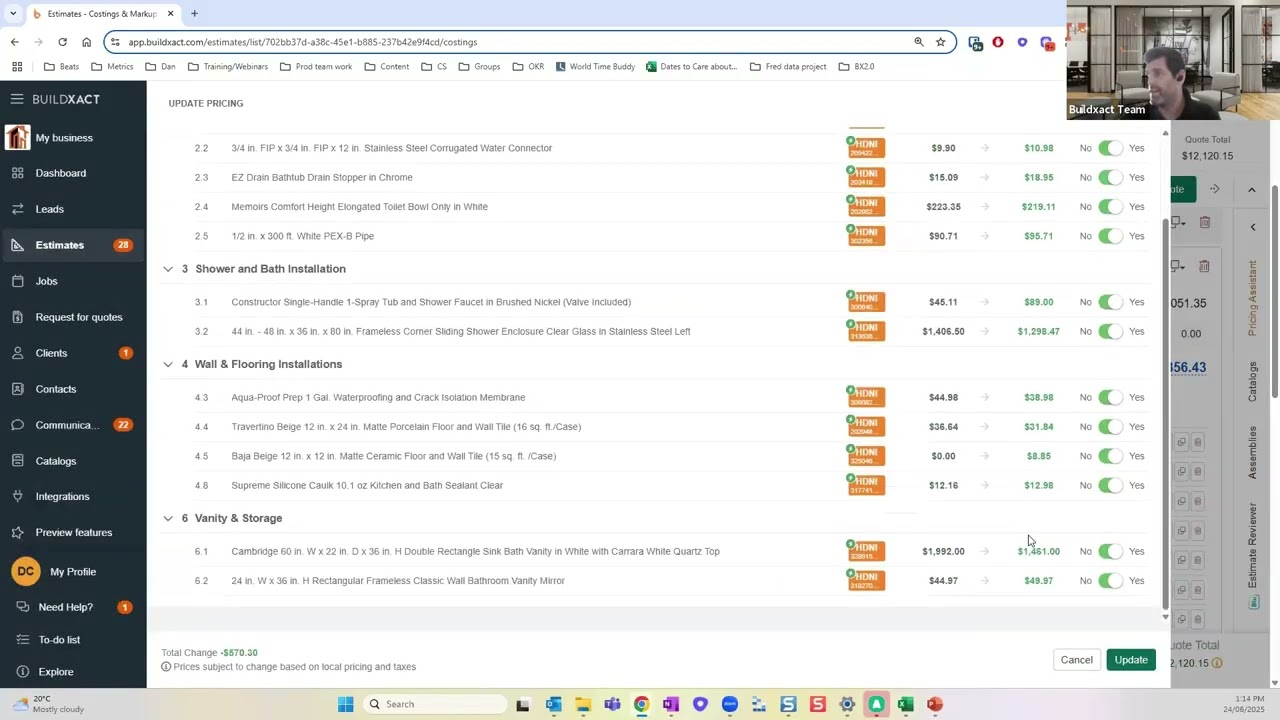
Task: Open Need Help? support item
Action: pos(65,607)
